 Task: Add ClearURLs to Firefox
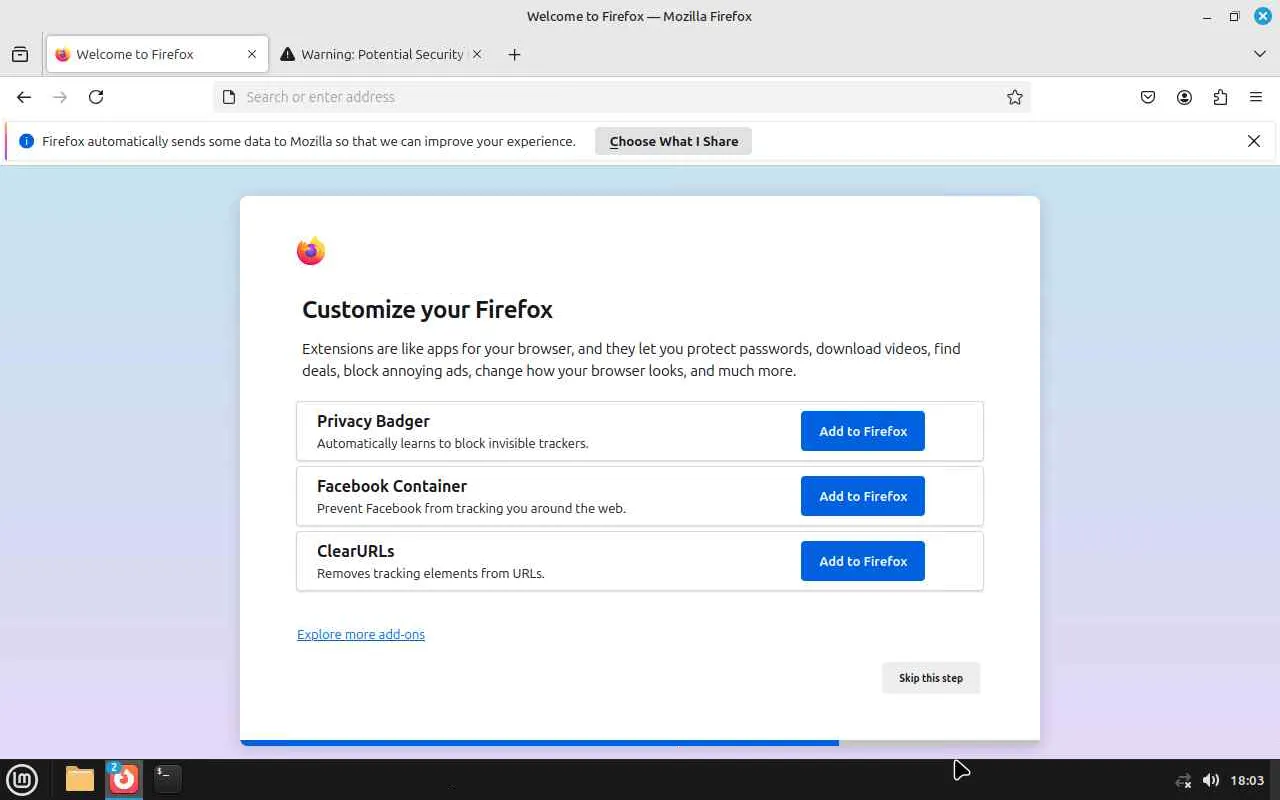click(x=863, y=561)
